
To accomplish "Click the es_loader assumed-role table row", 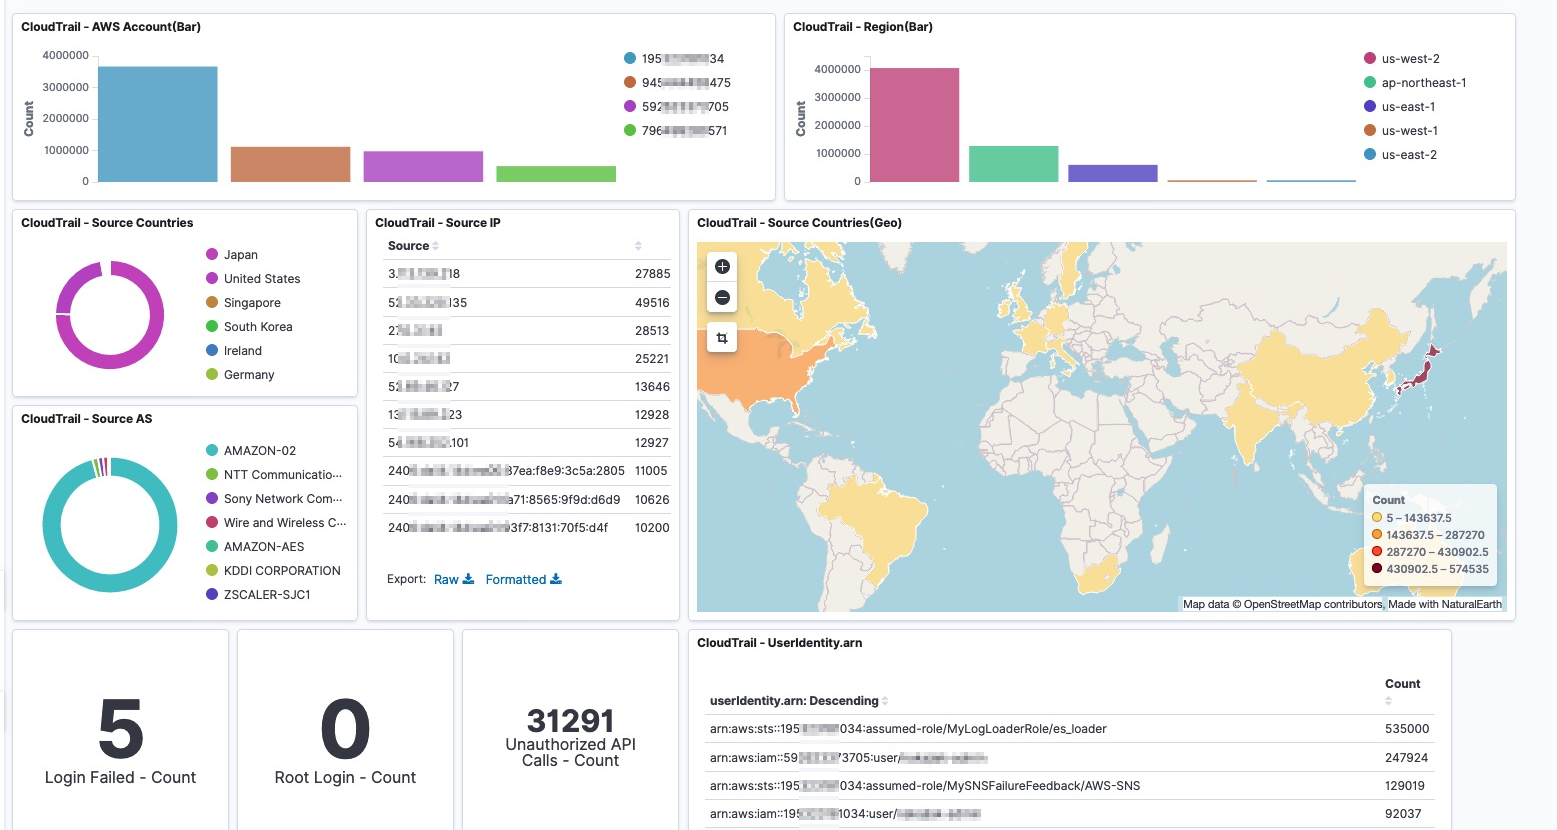I will tap(1069, 729).
